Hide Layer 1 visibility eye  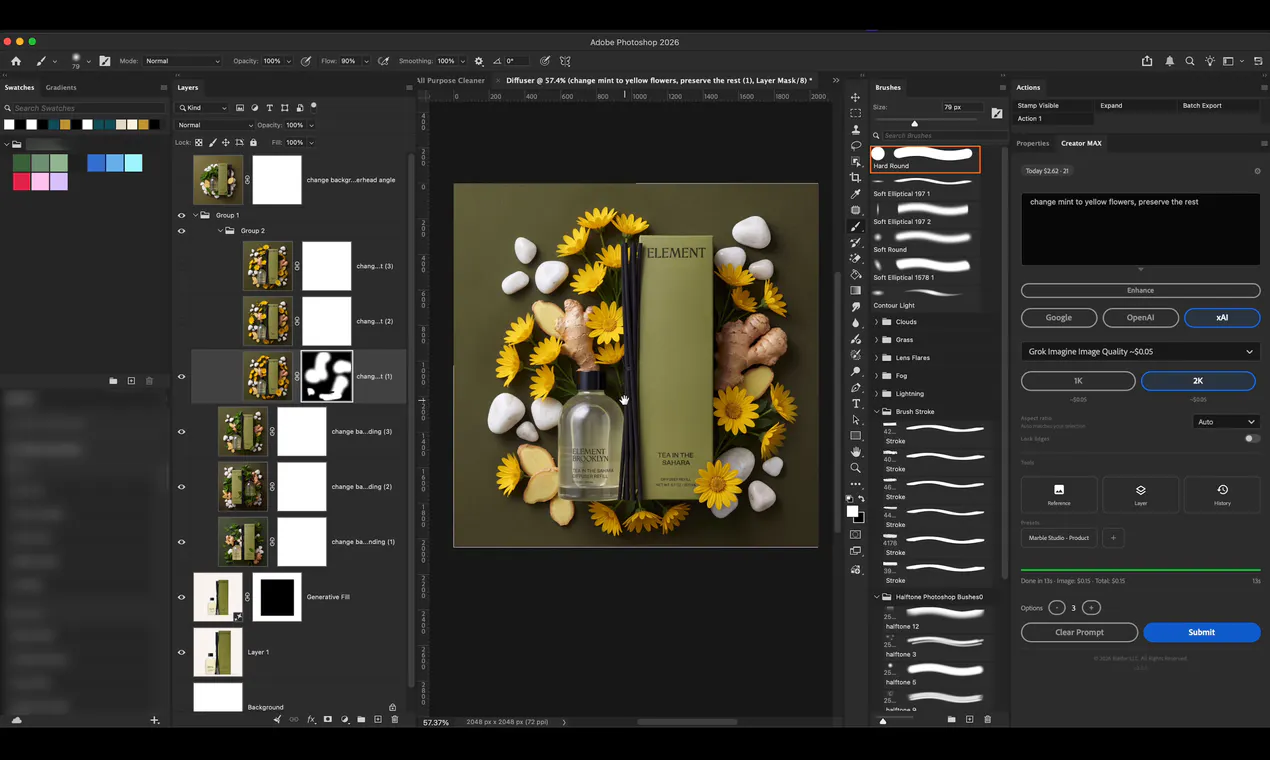181,652
